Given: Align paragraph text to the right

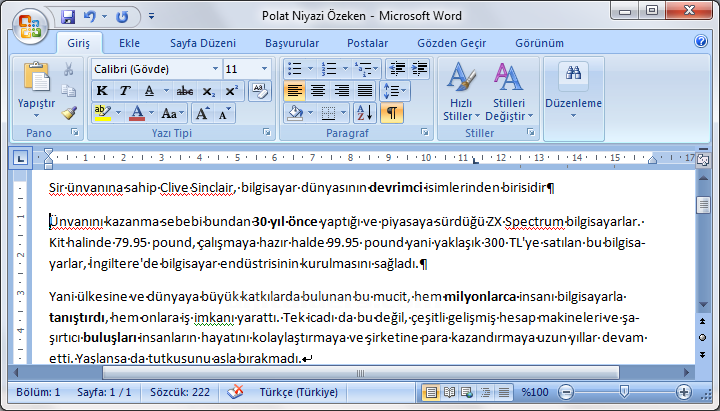Looking at the screenshot, I should pos(341,91).
